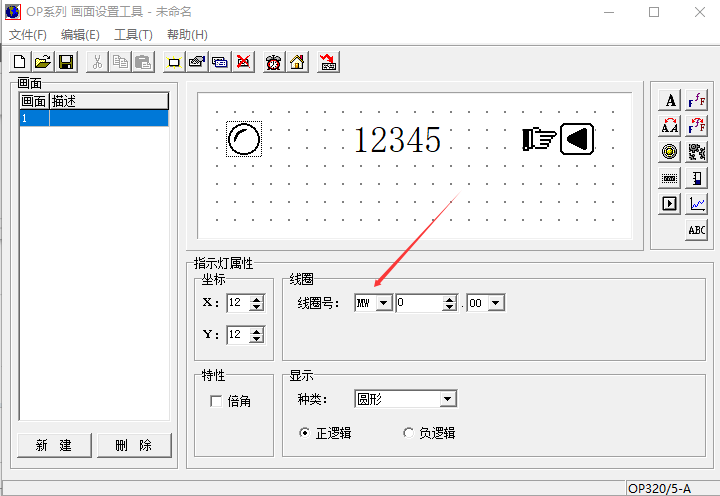Select the yellow indicator lamp tool

670,152
